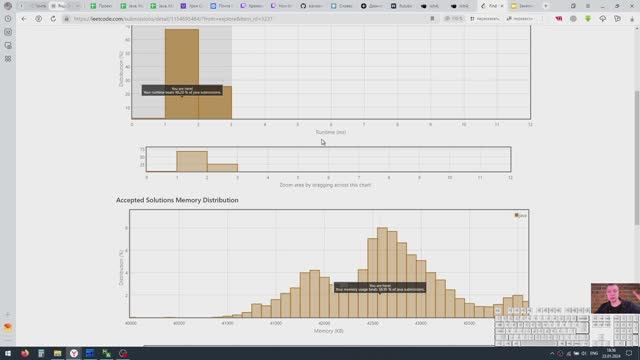This screenshot has height=360, width=640.
Task: Open the orange icon at the sidebar bottom
Action: 8,327
